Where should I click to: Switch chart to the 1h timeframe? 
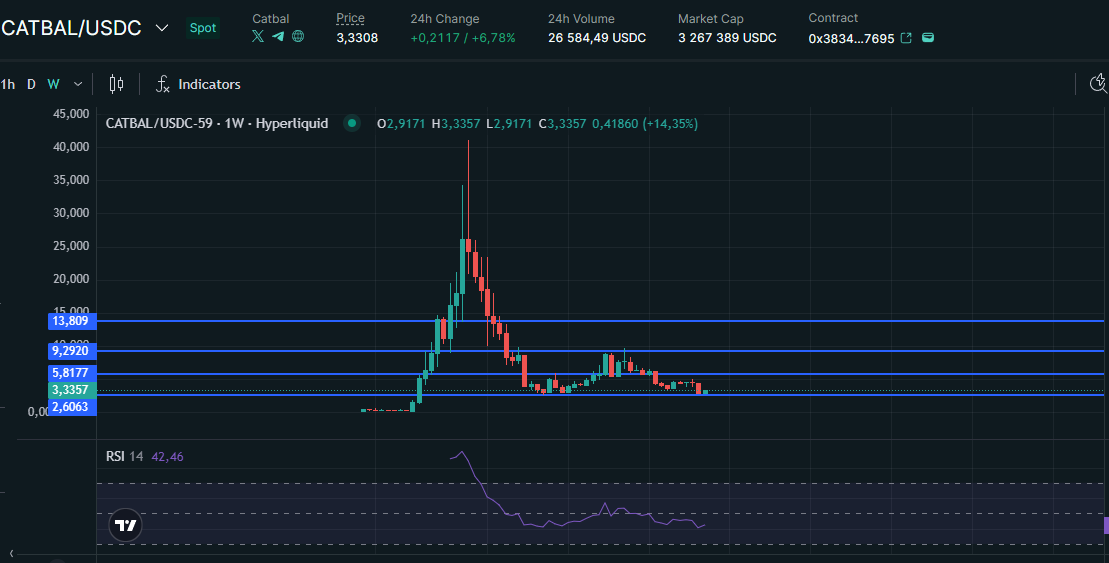(x=8, y=84)
